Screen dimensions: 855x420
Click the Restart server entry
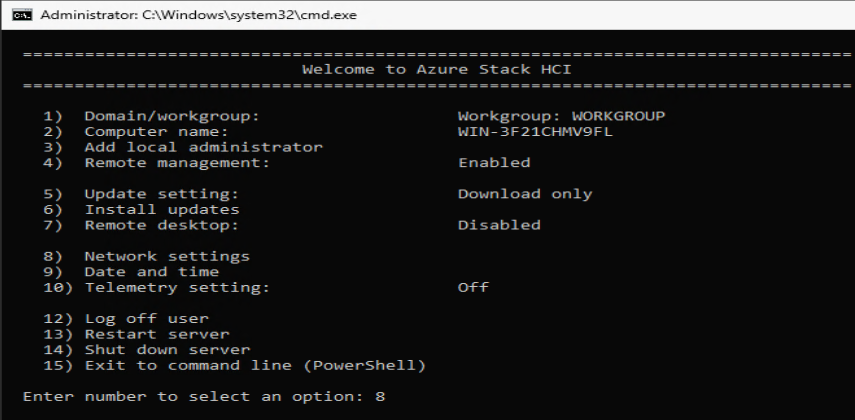click(156, 334)
